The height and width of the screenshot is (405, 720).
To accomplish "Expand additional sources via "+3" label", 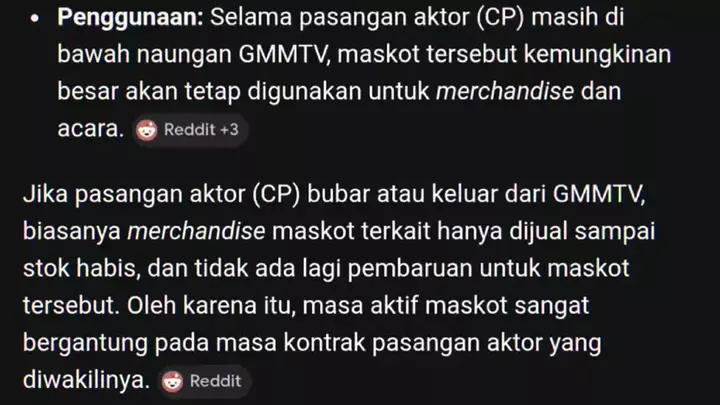I will coord(229,130).
